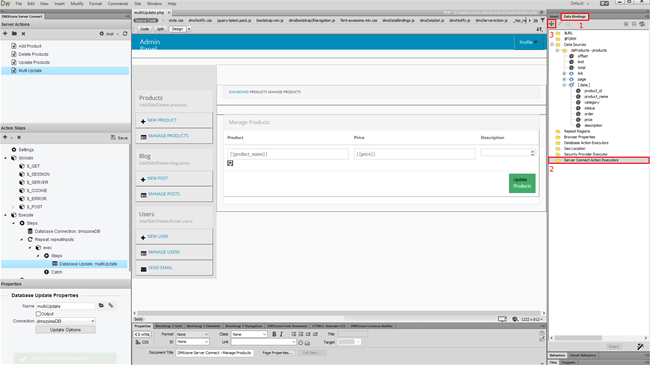Image resolution: width=650 pixels, height=365 pixels.
Task: Toggle italic formatting in Properties panel
Action: 281,334
